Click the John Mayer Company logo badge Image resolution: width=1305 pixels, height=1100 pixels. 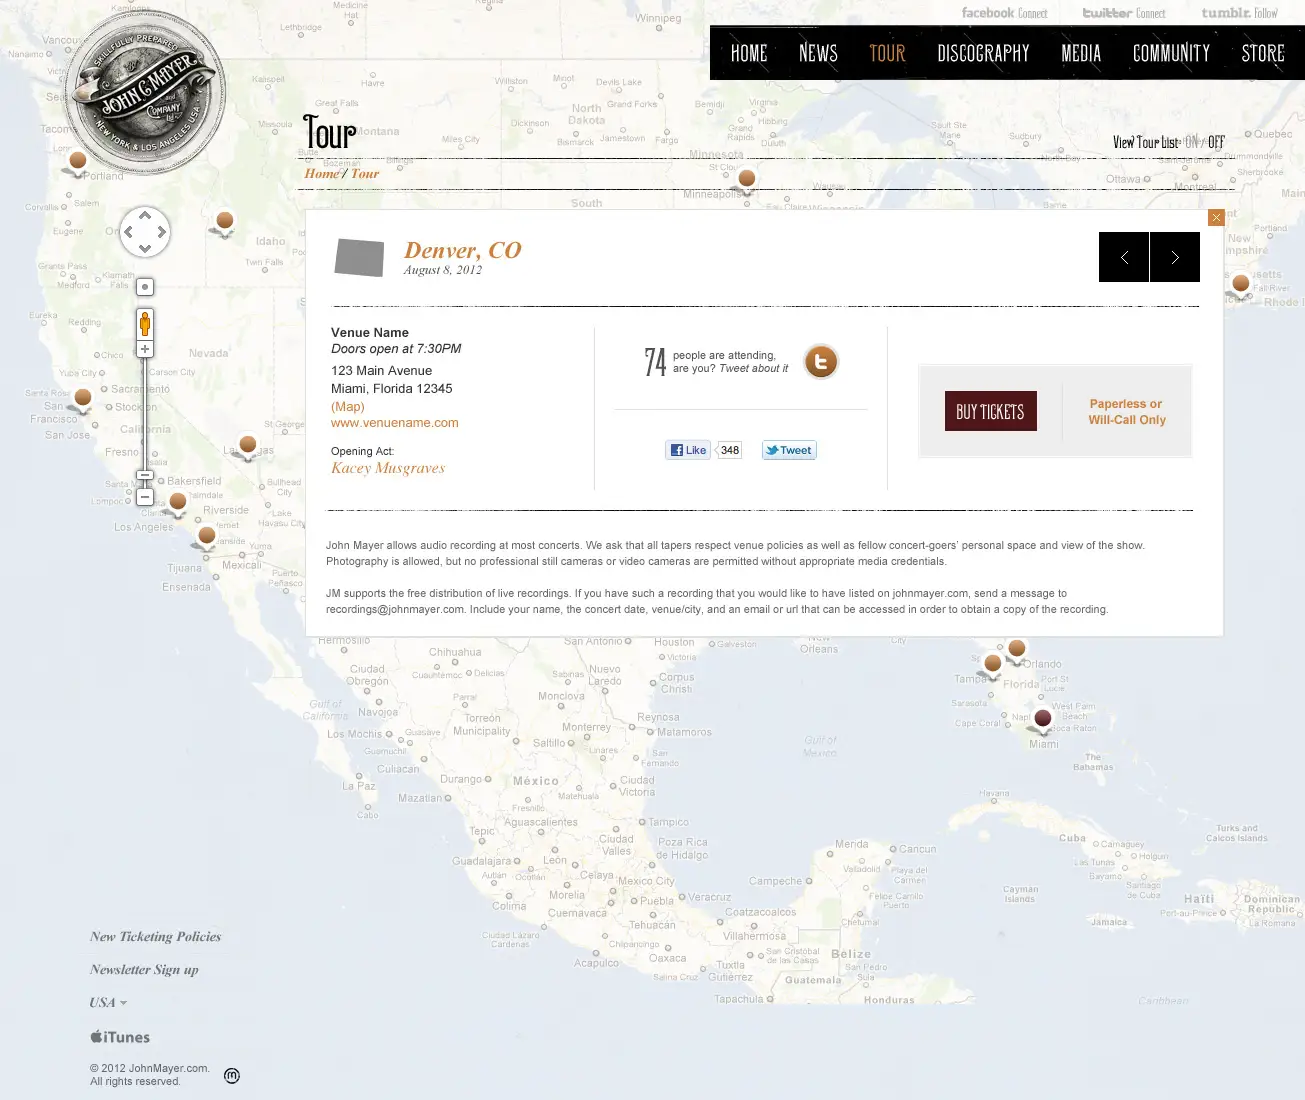click(146, 93)
